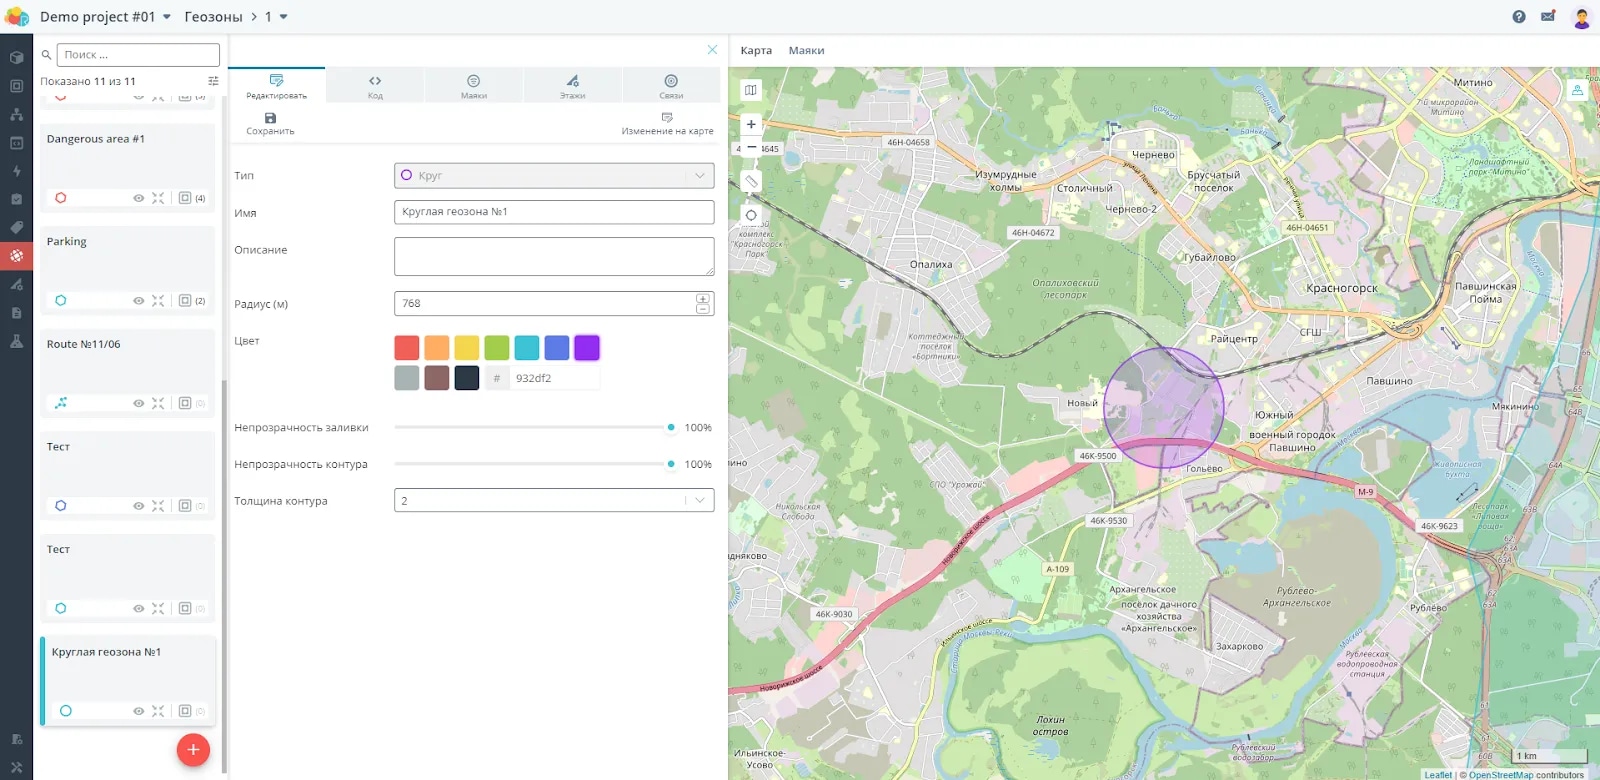The height and width of the screenshot is (780, 1600).
Task: Switch to the Маяки tab above the map
Action: (x=806, y=51)
